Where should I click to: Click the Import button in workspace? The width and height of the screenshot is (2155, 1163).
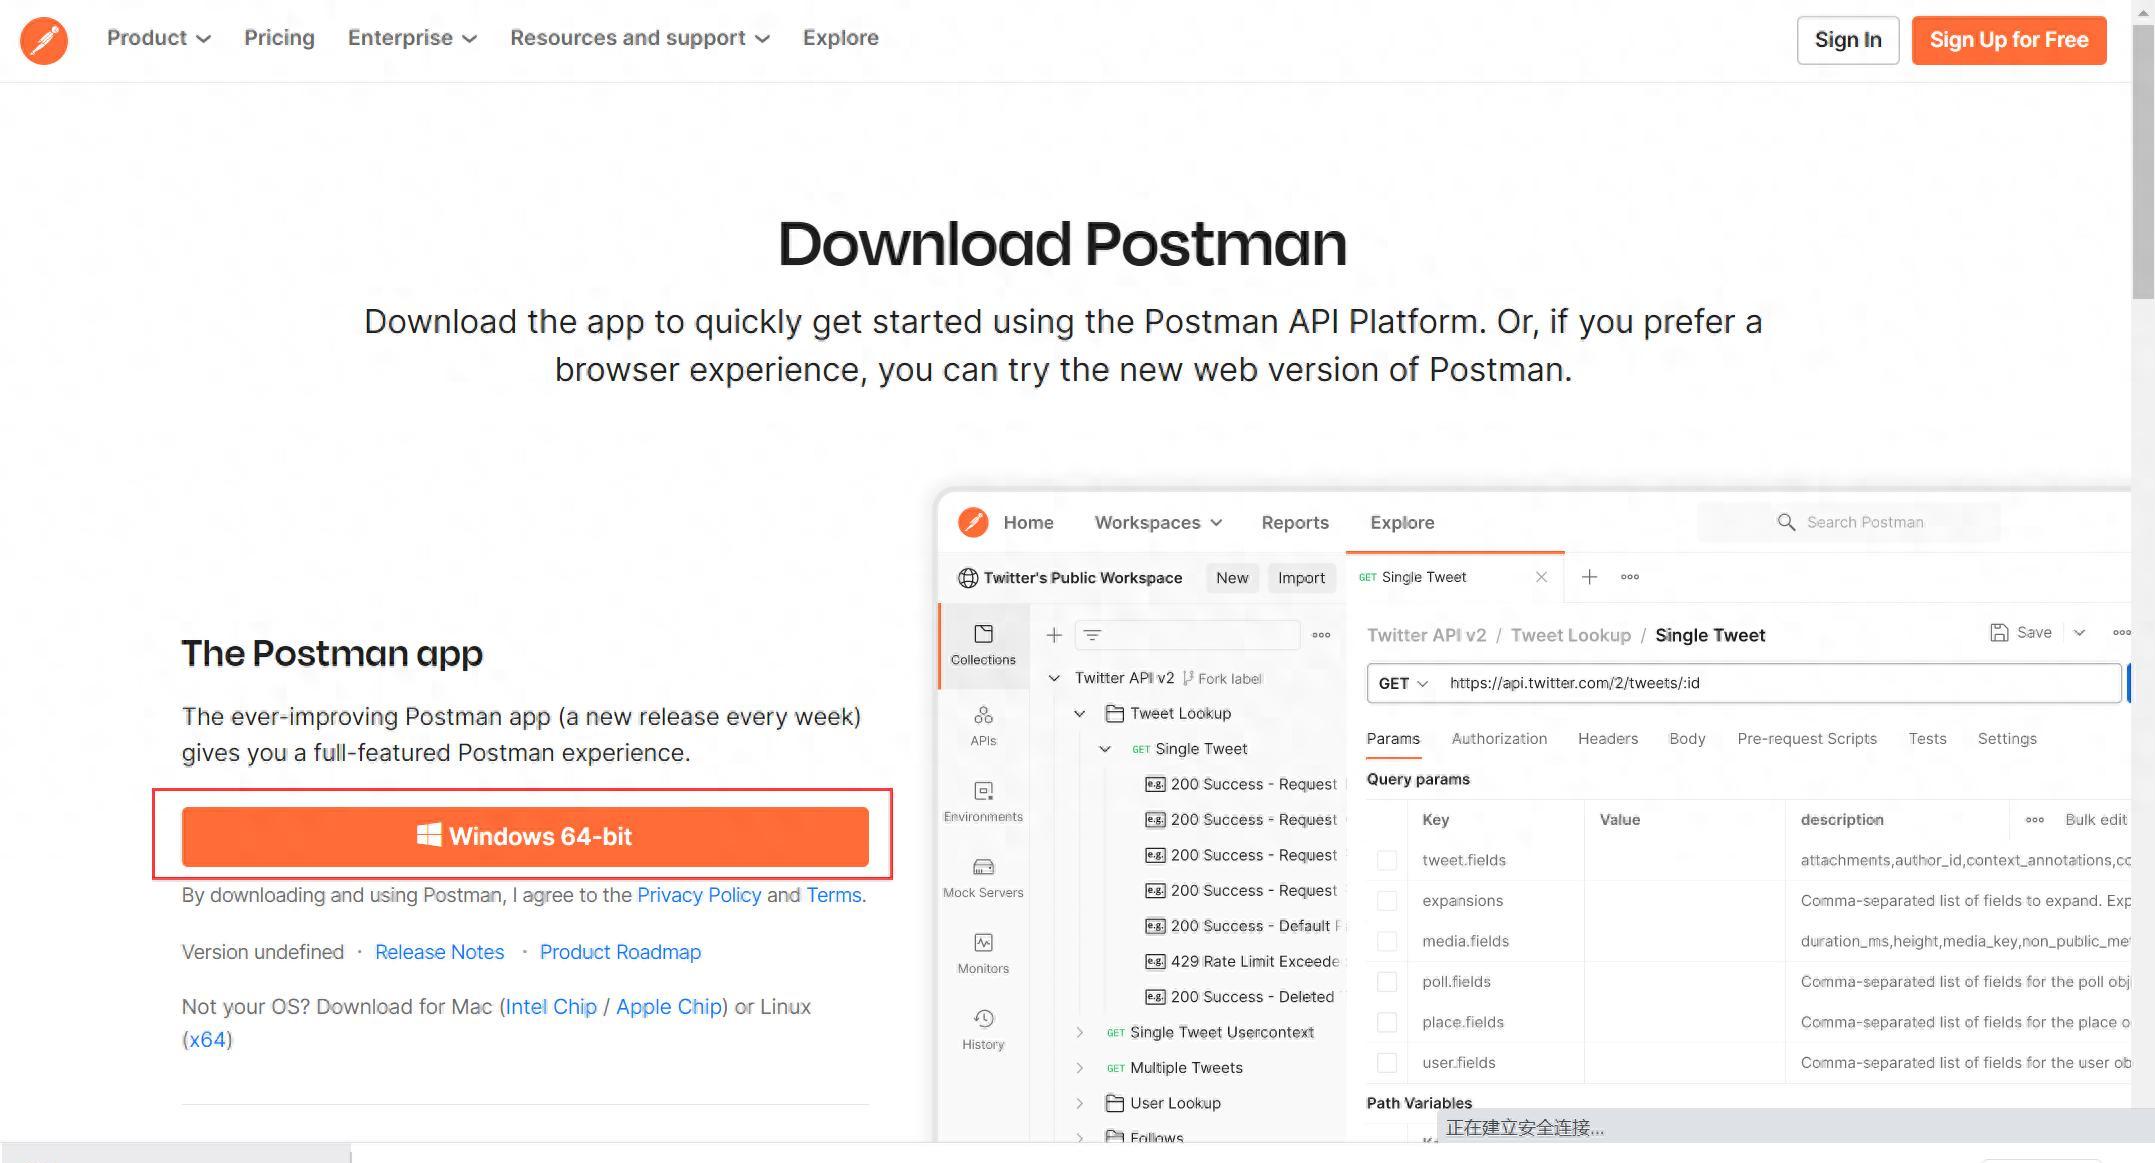click(1301, 578)
